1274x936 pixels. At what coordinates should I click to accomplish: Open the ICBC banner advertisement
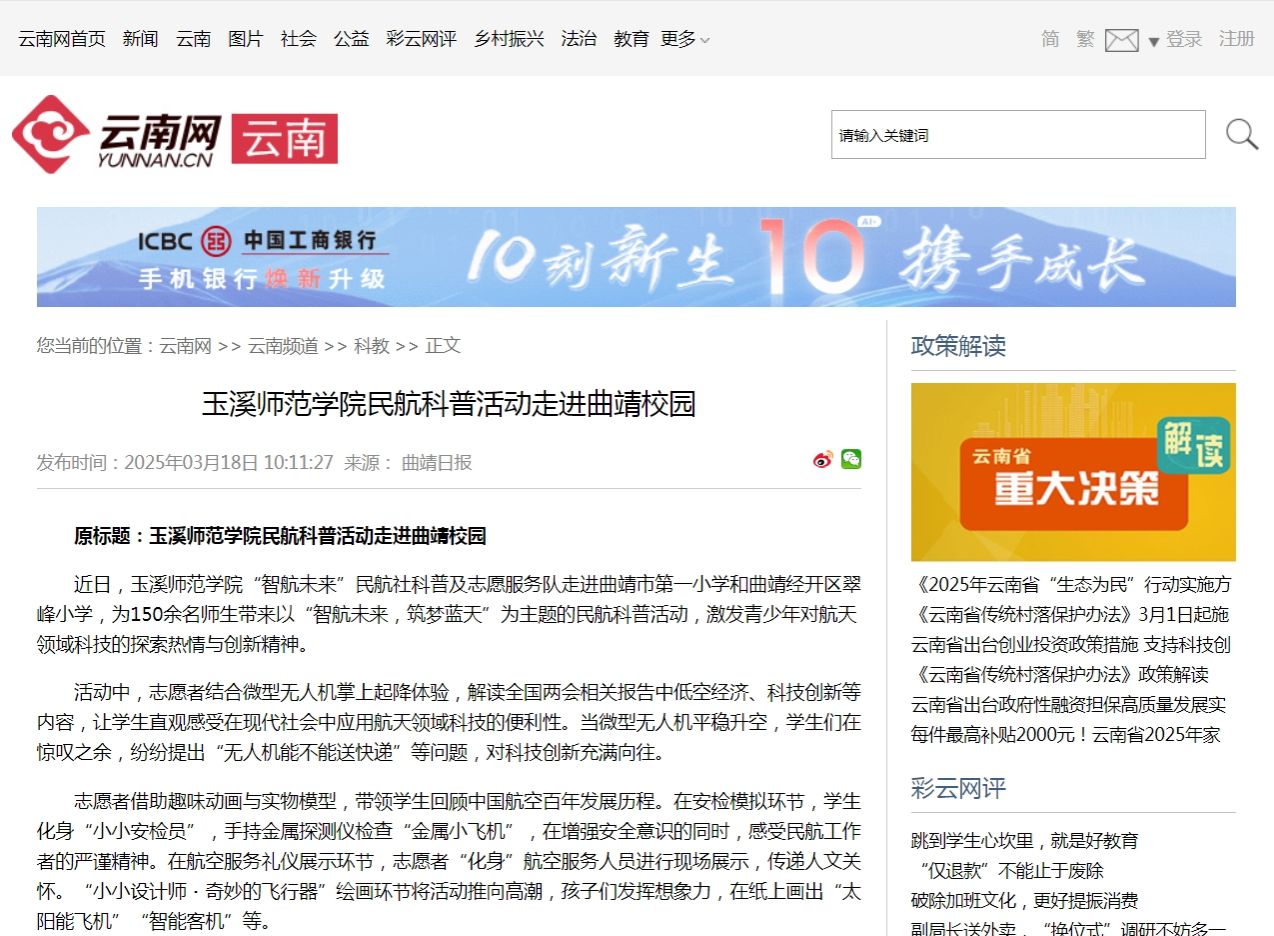tap(636, 257)
